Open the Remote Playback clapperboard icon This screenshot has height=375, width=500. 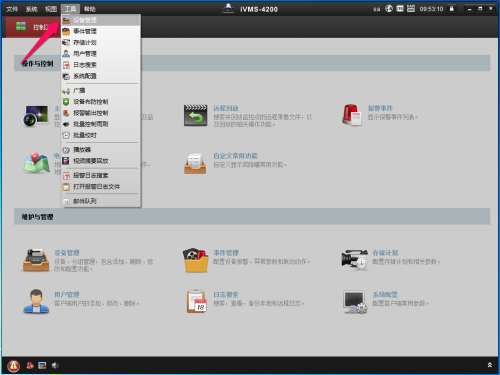[196, 115]
